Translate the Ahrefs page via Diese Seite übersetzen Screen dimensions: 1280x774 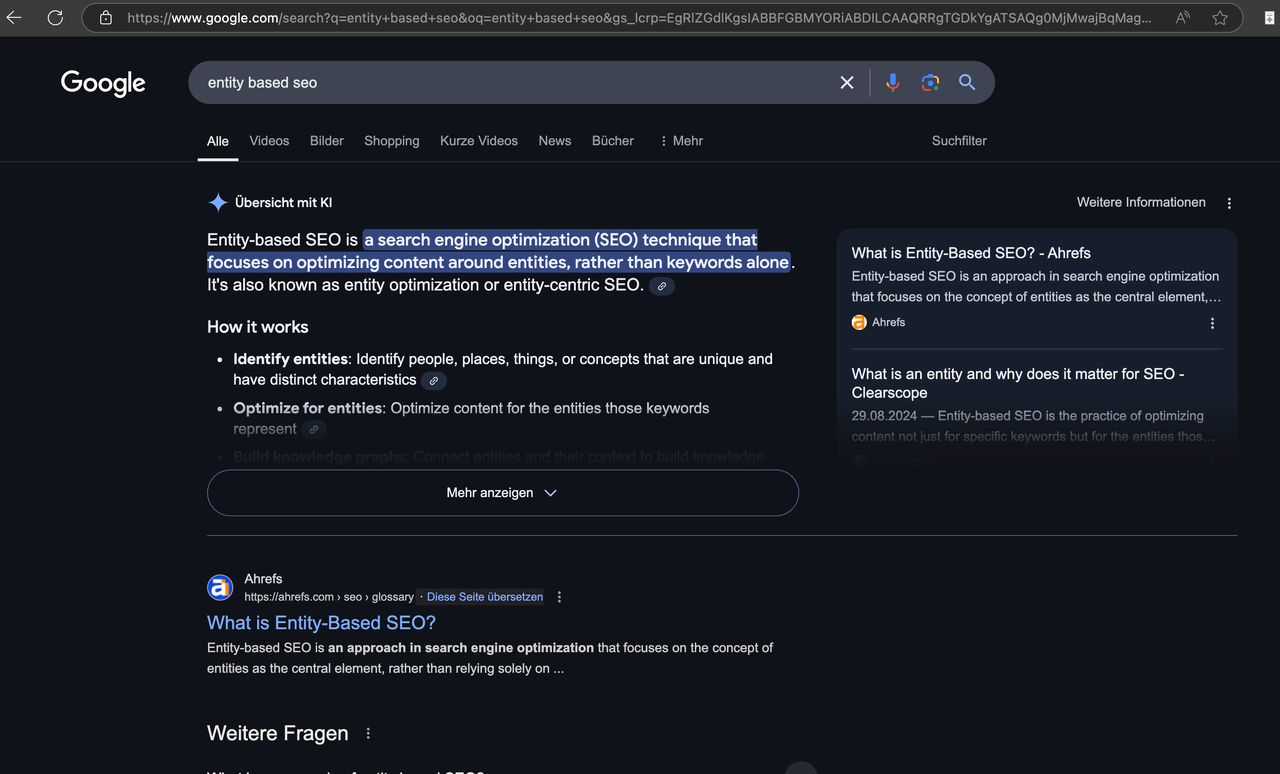pos(485,596)
